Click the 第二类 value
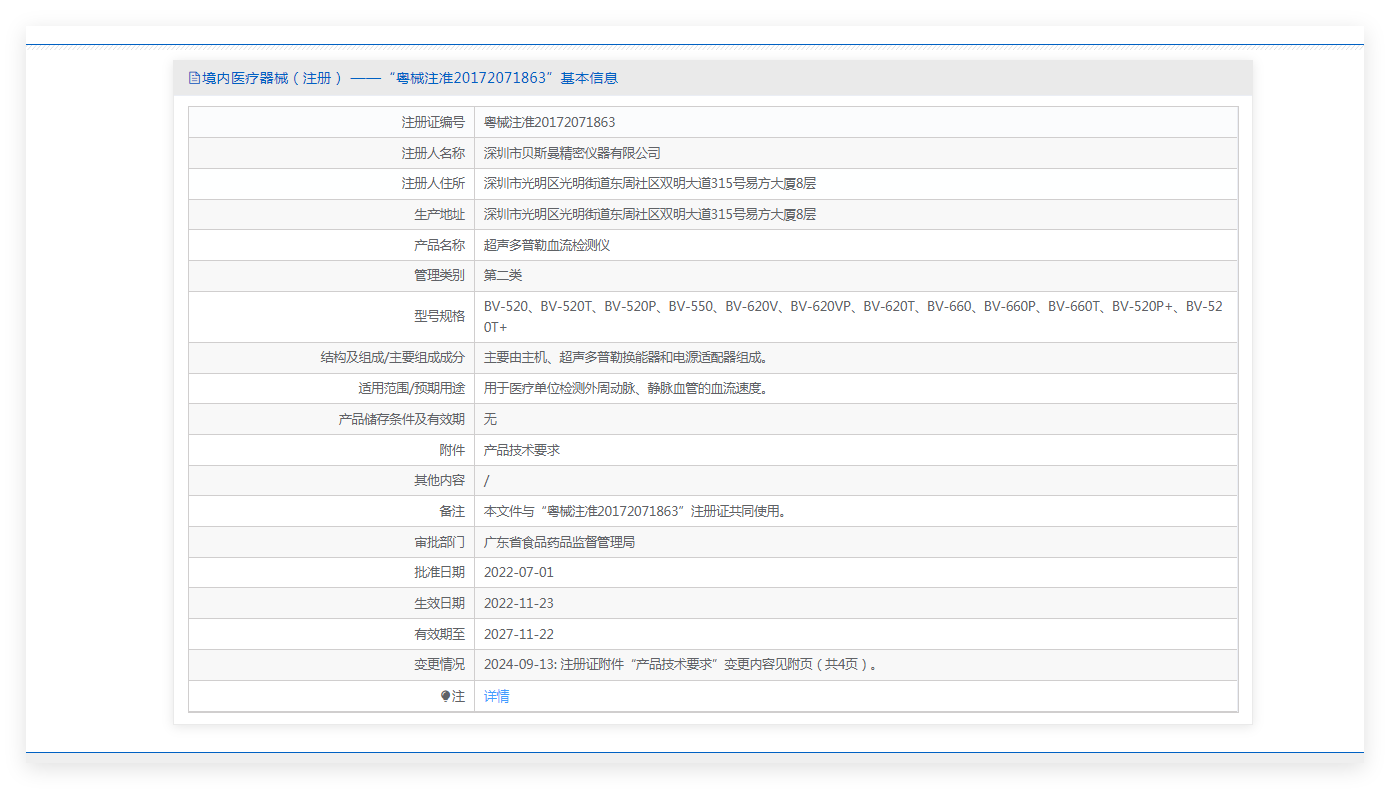This screenshot has height=789, width=1390. pyautogui.click(x=503, y=275)
